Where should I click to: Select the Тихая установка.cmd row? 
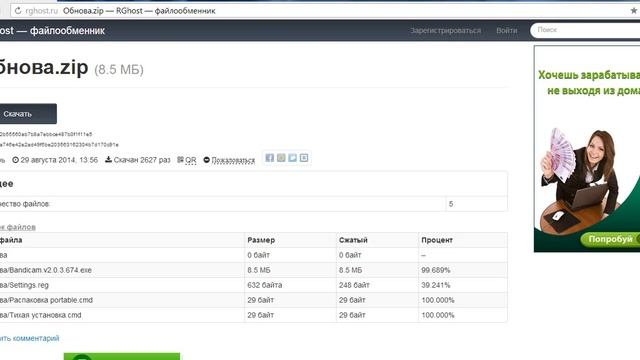[253, 315]
